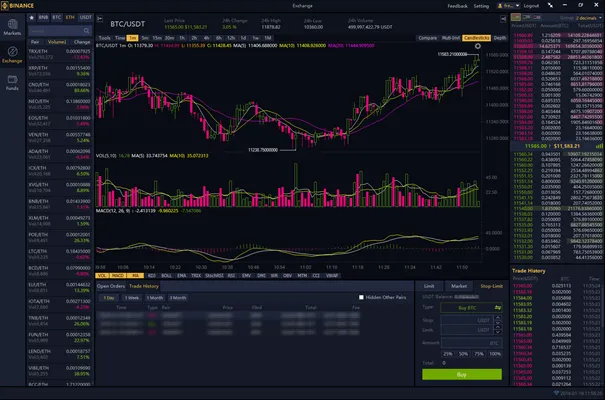
Task: Open the Open Orders tab
Action: [111, 286]
